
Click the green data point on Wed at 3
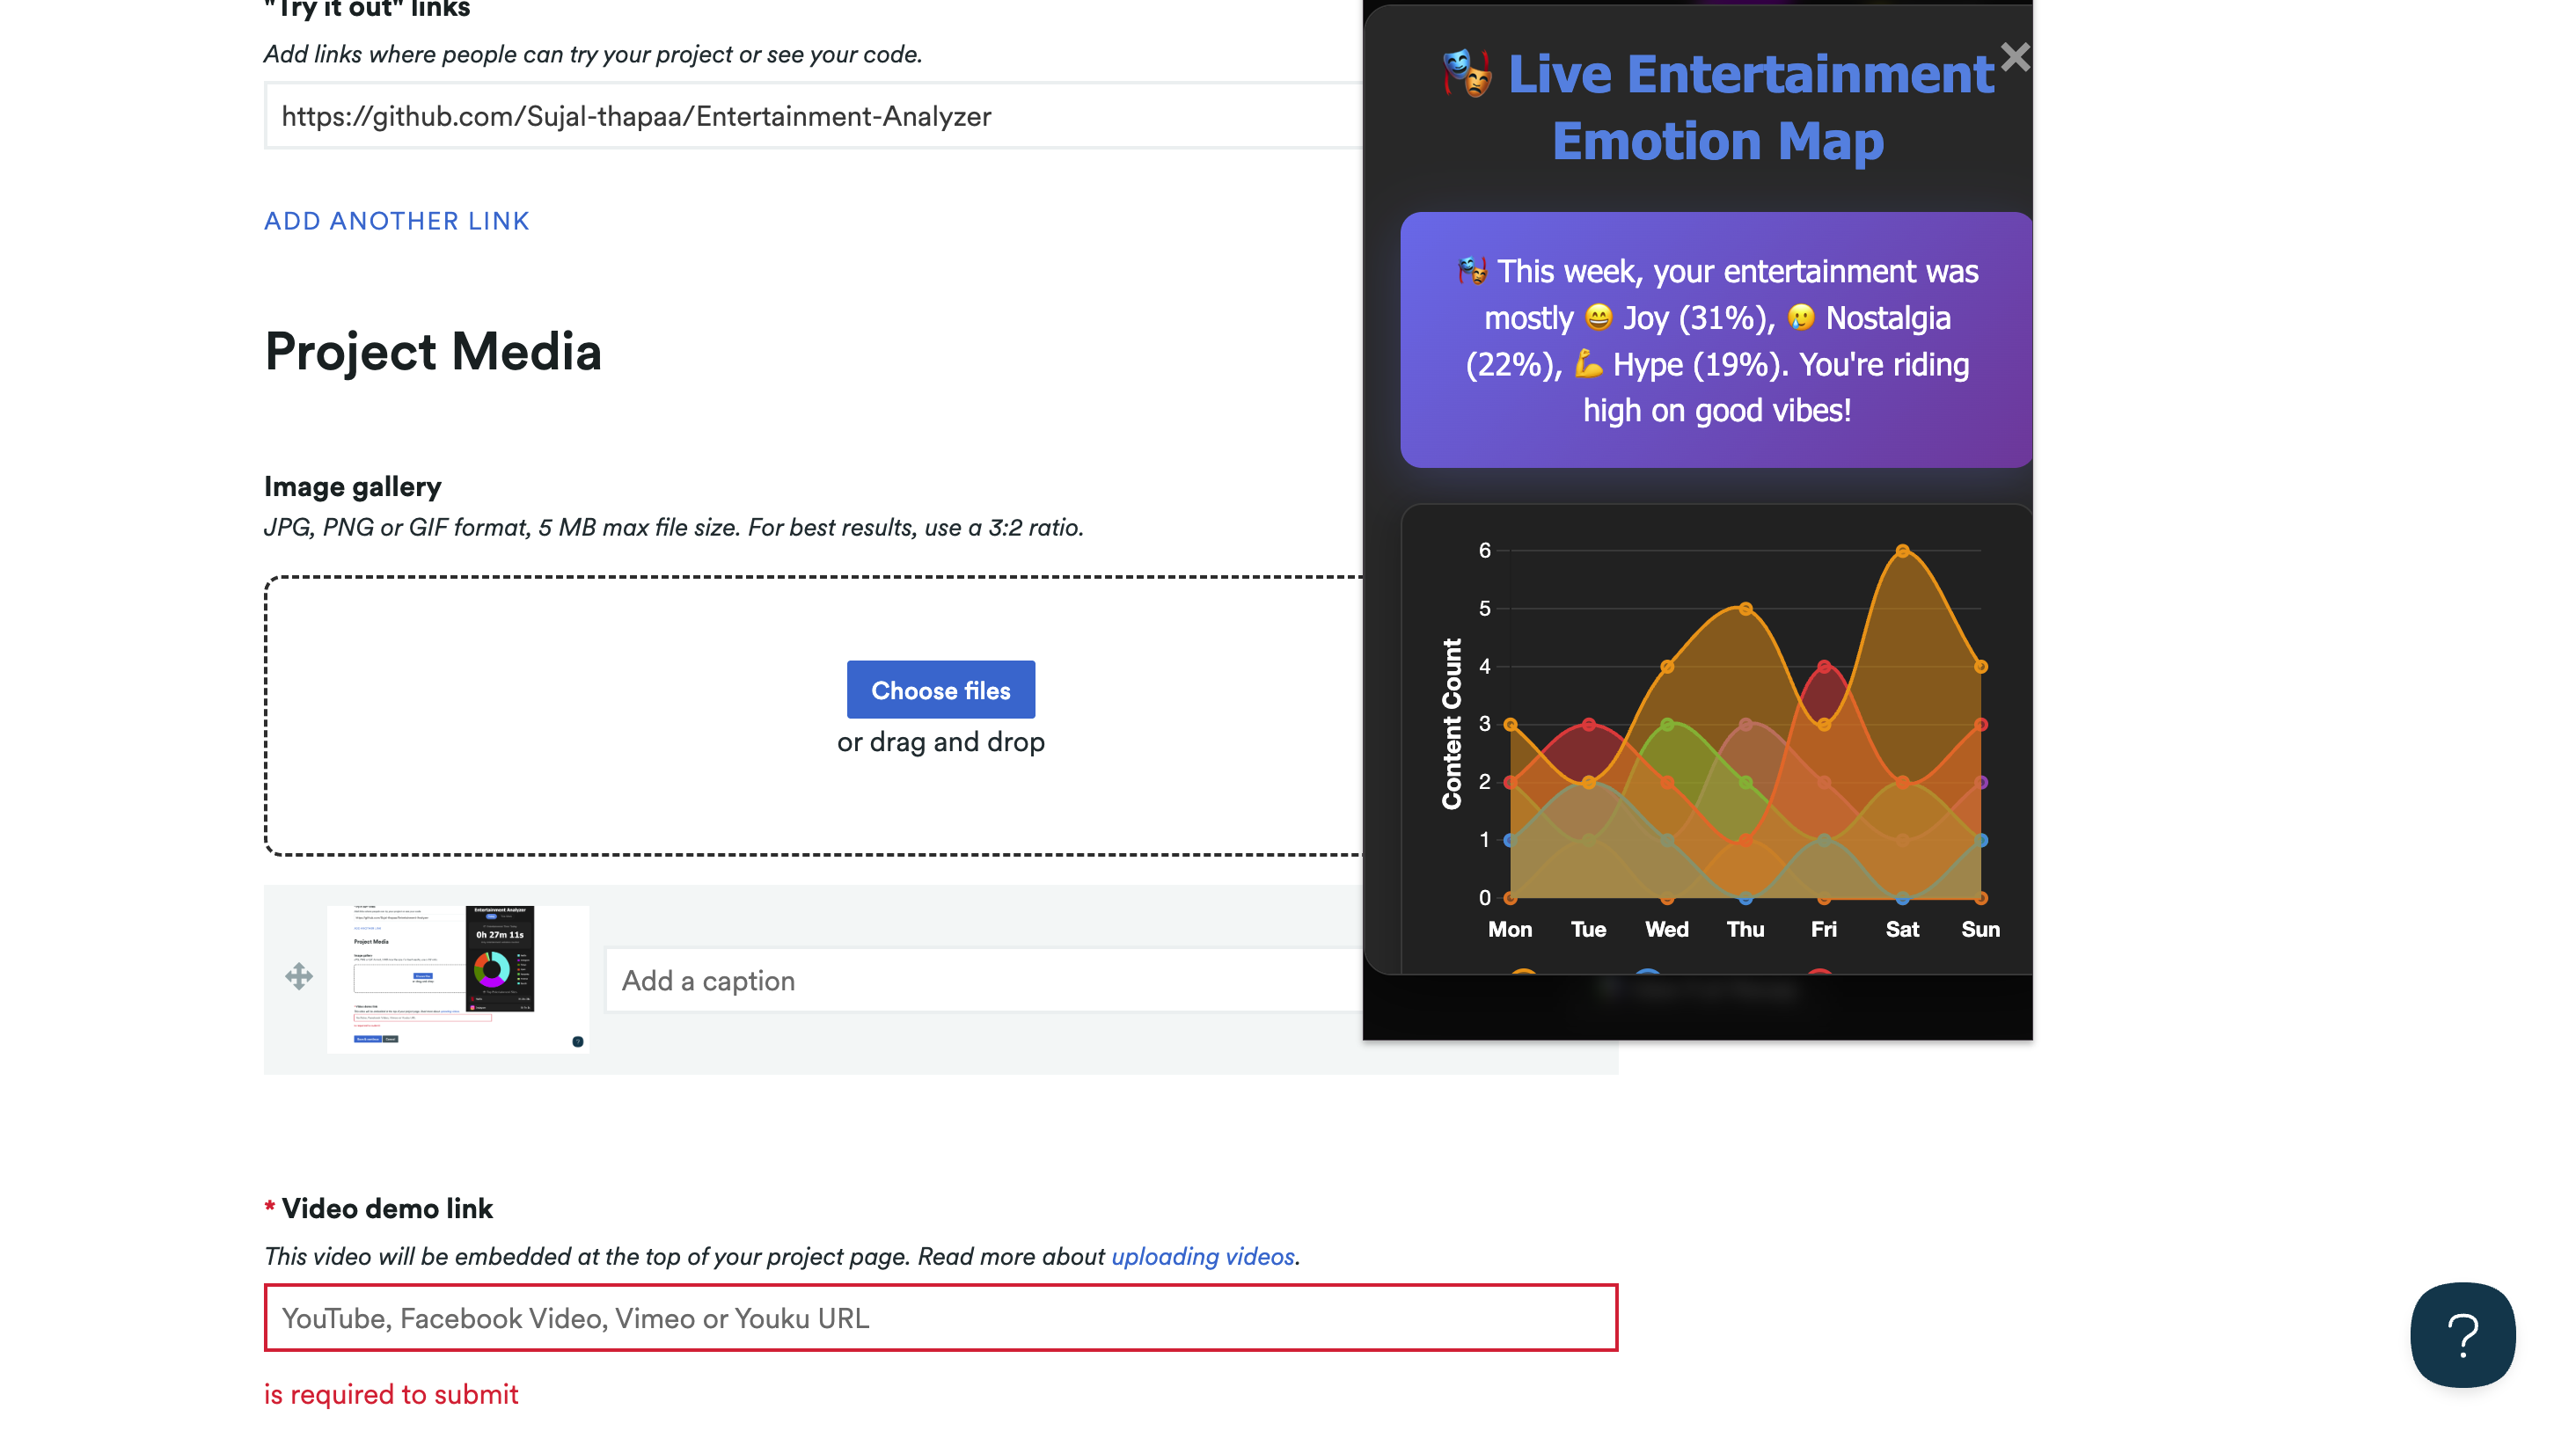tap(1667, 724)
